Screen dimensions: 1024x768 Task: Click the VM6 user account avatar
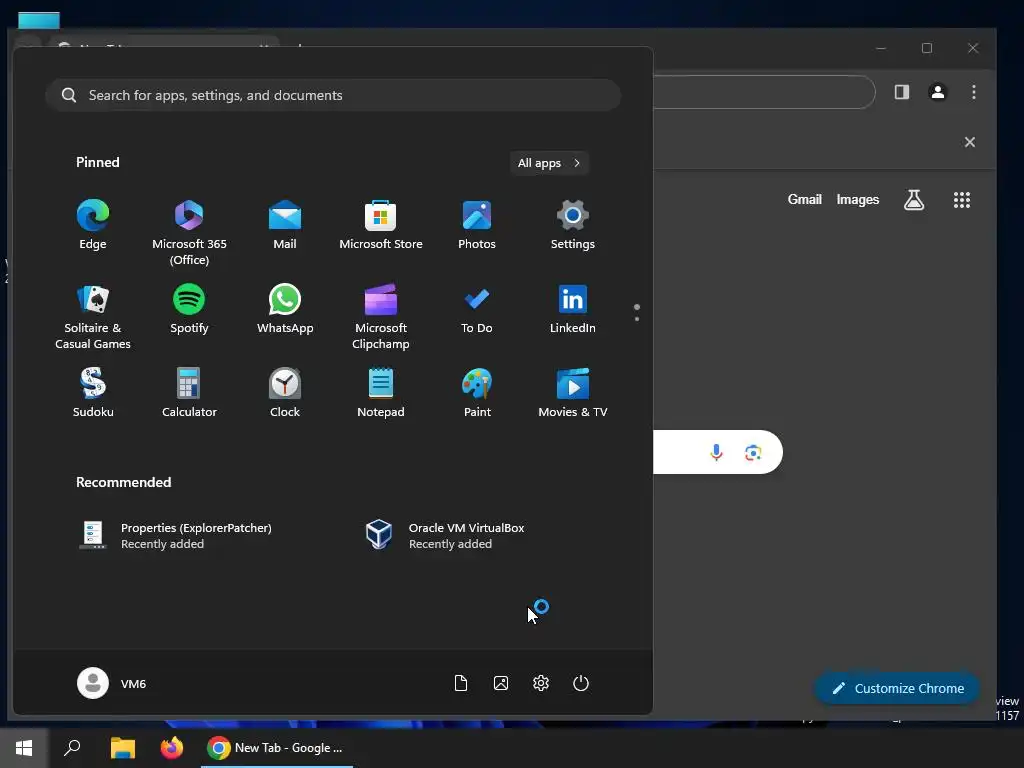[93, 683]
